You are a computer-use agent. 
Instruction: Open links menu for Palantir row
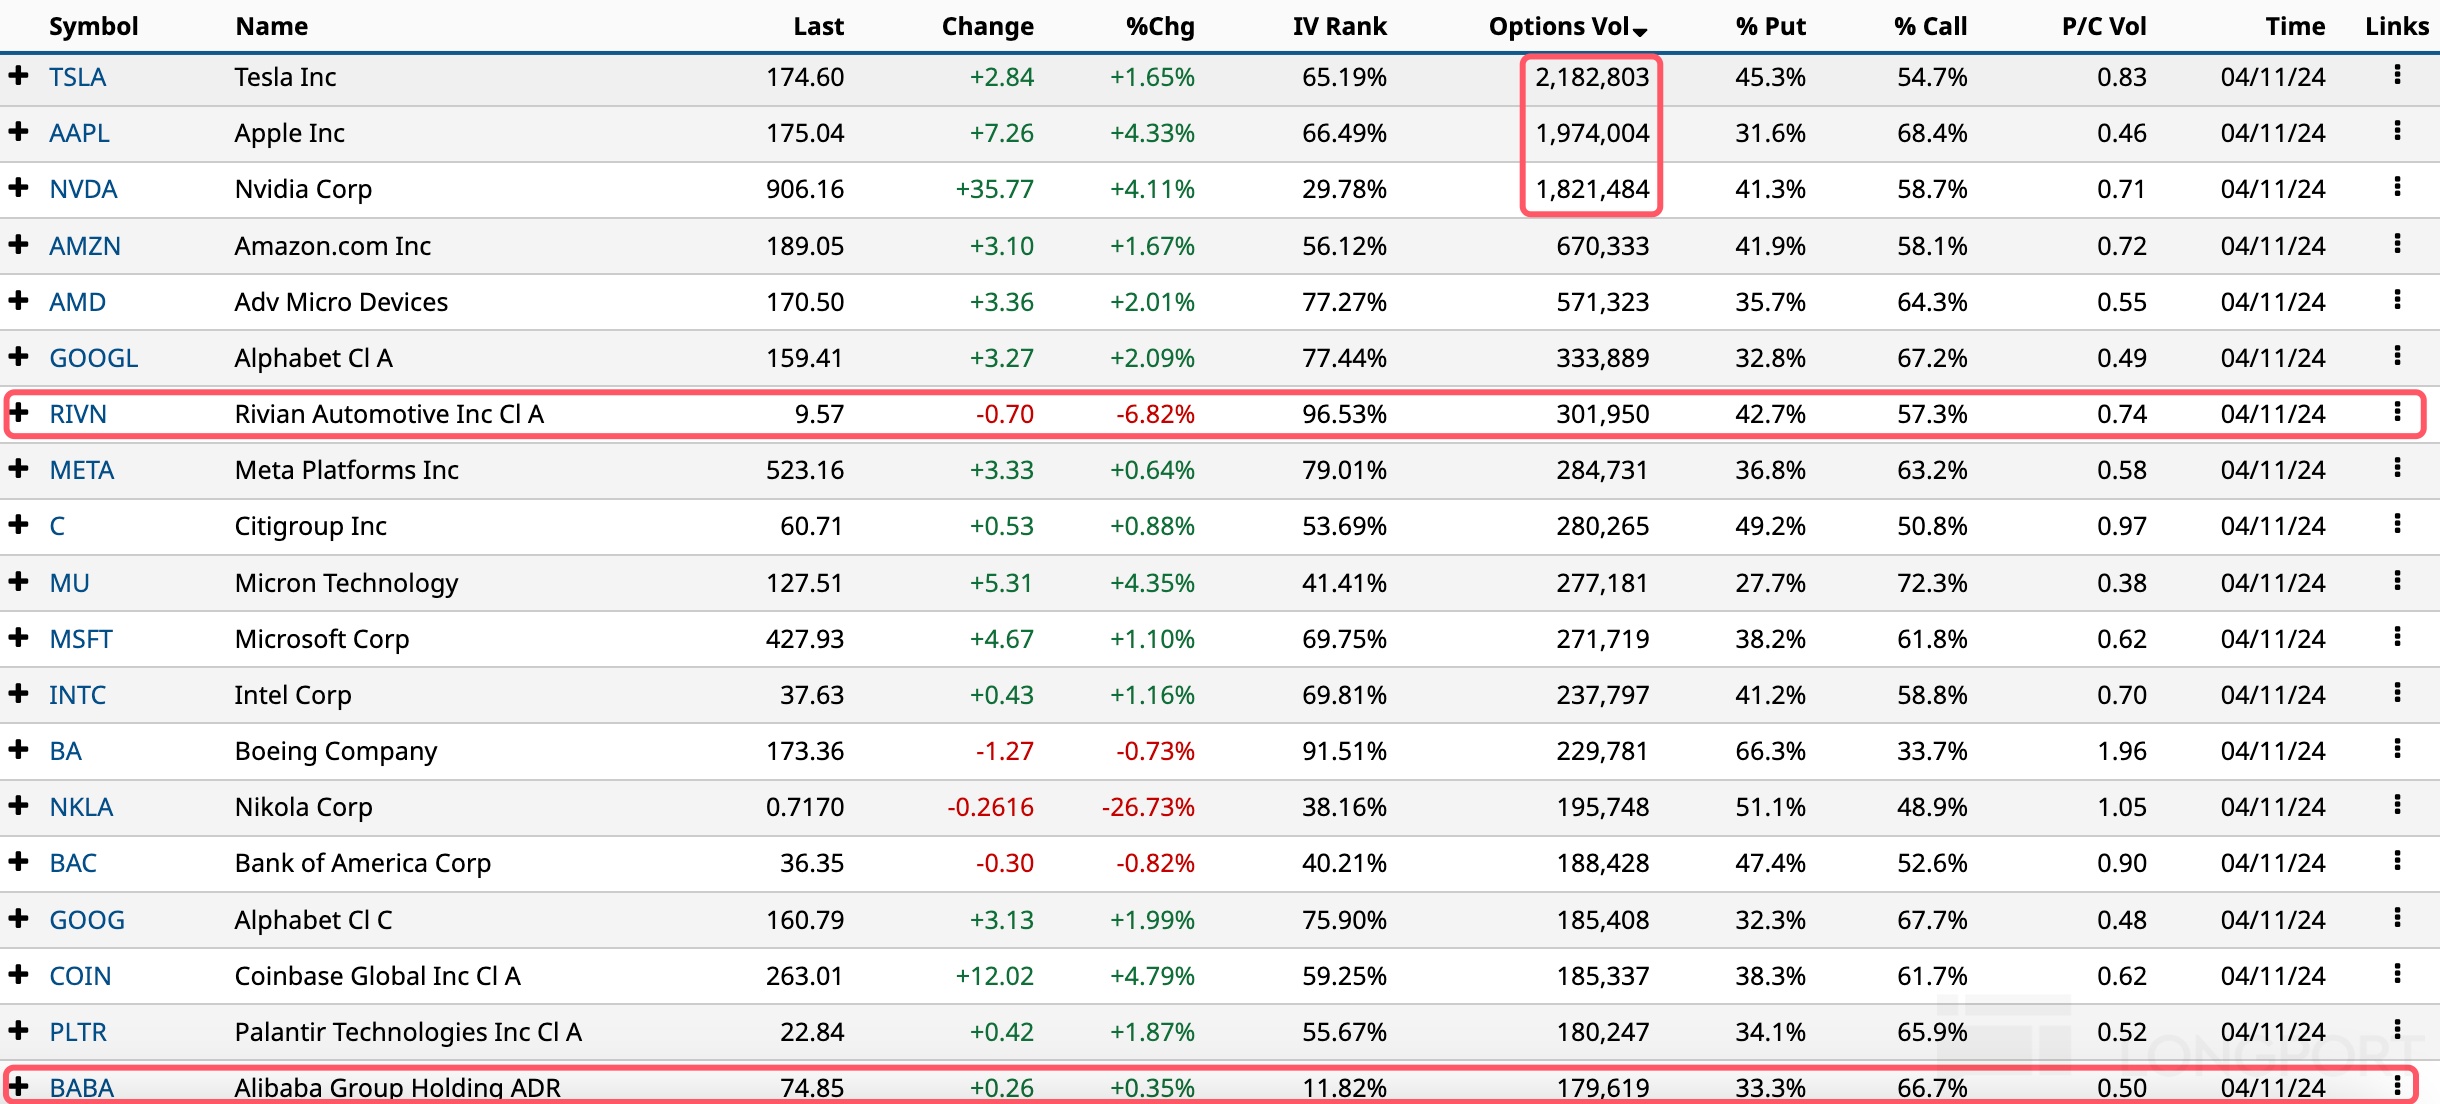2397,1030
